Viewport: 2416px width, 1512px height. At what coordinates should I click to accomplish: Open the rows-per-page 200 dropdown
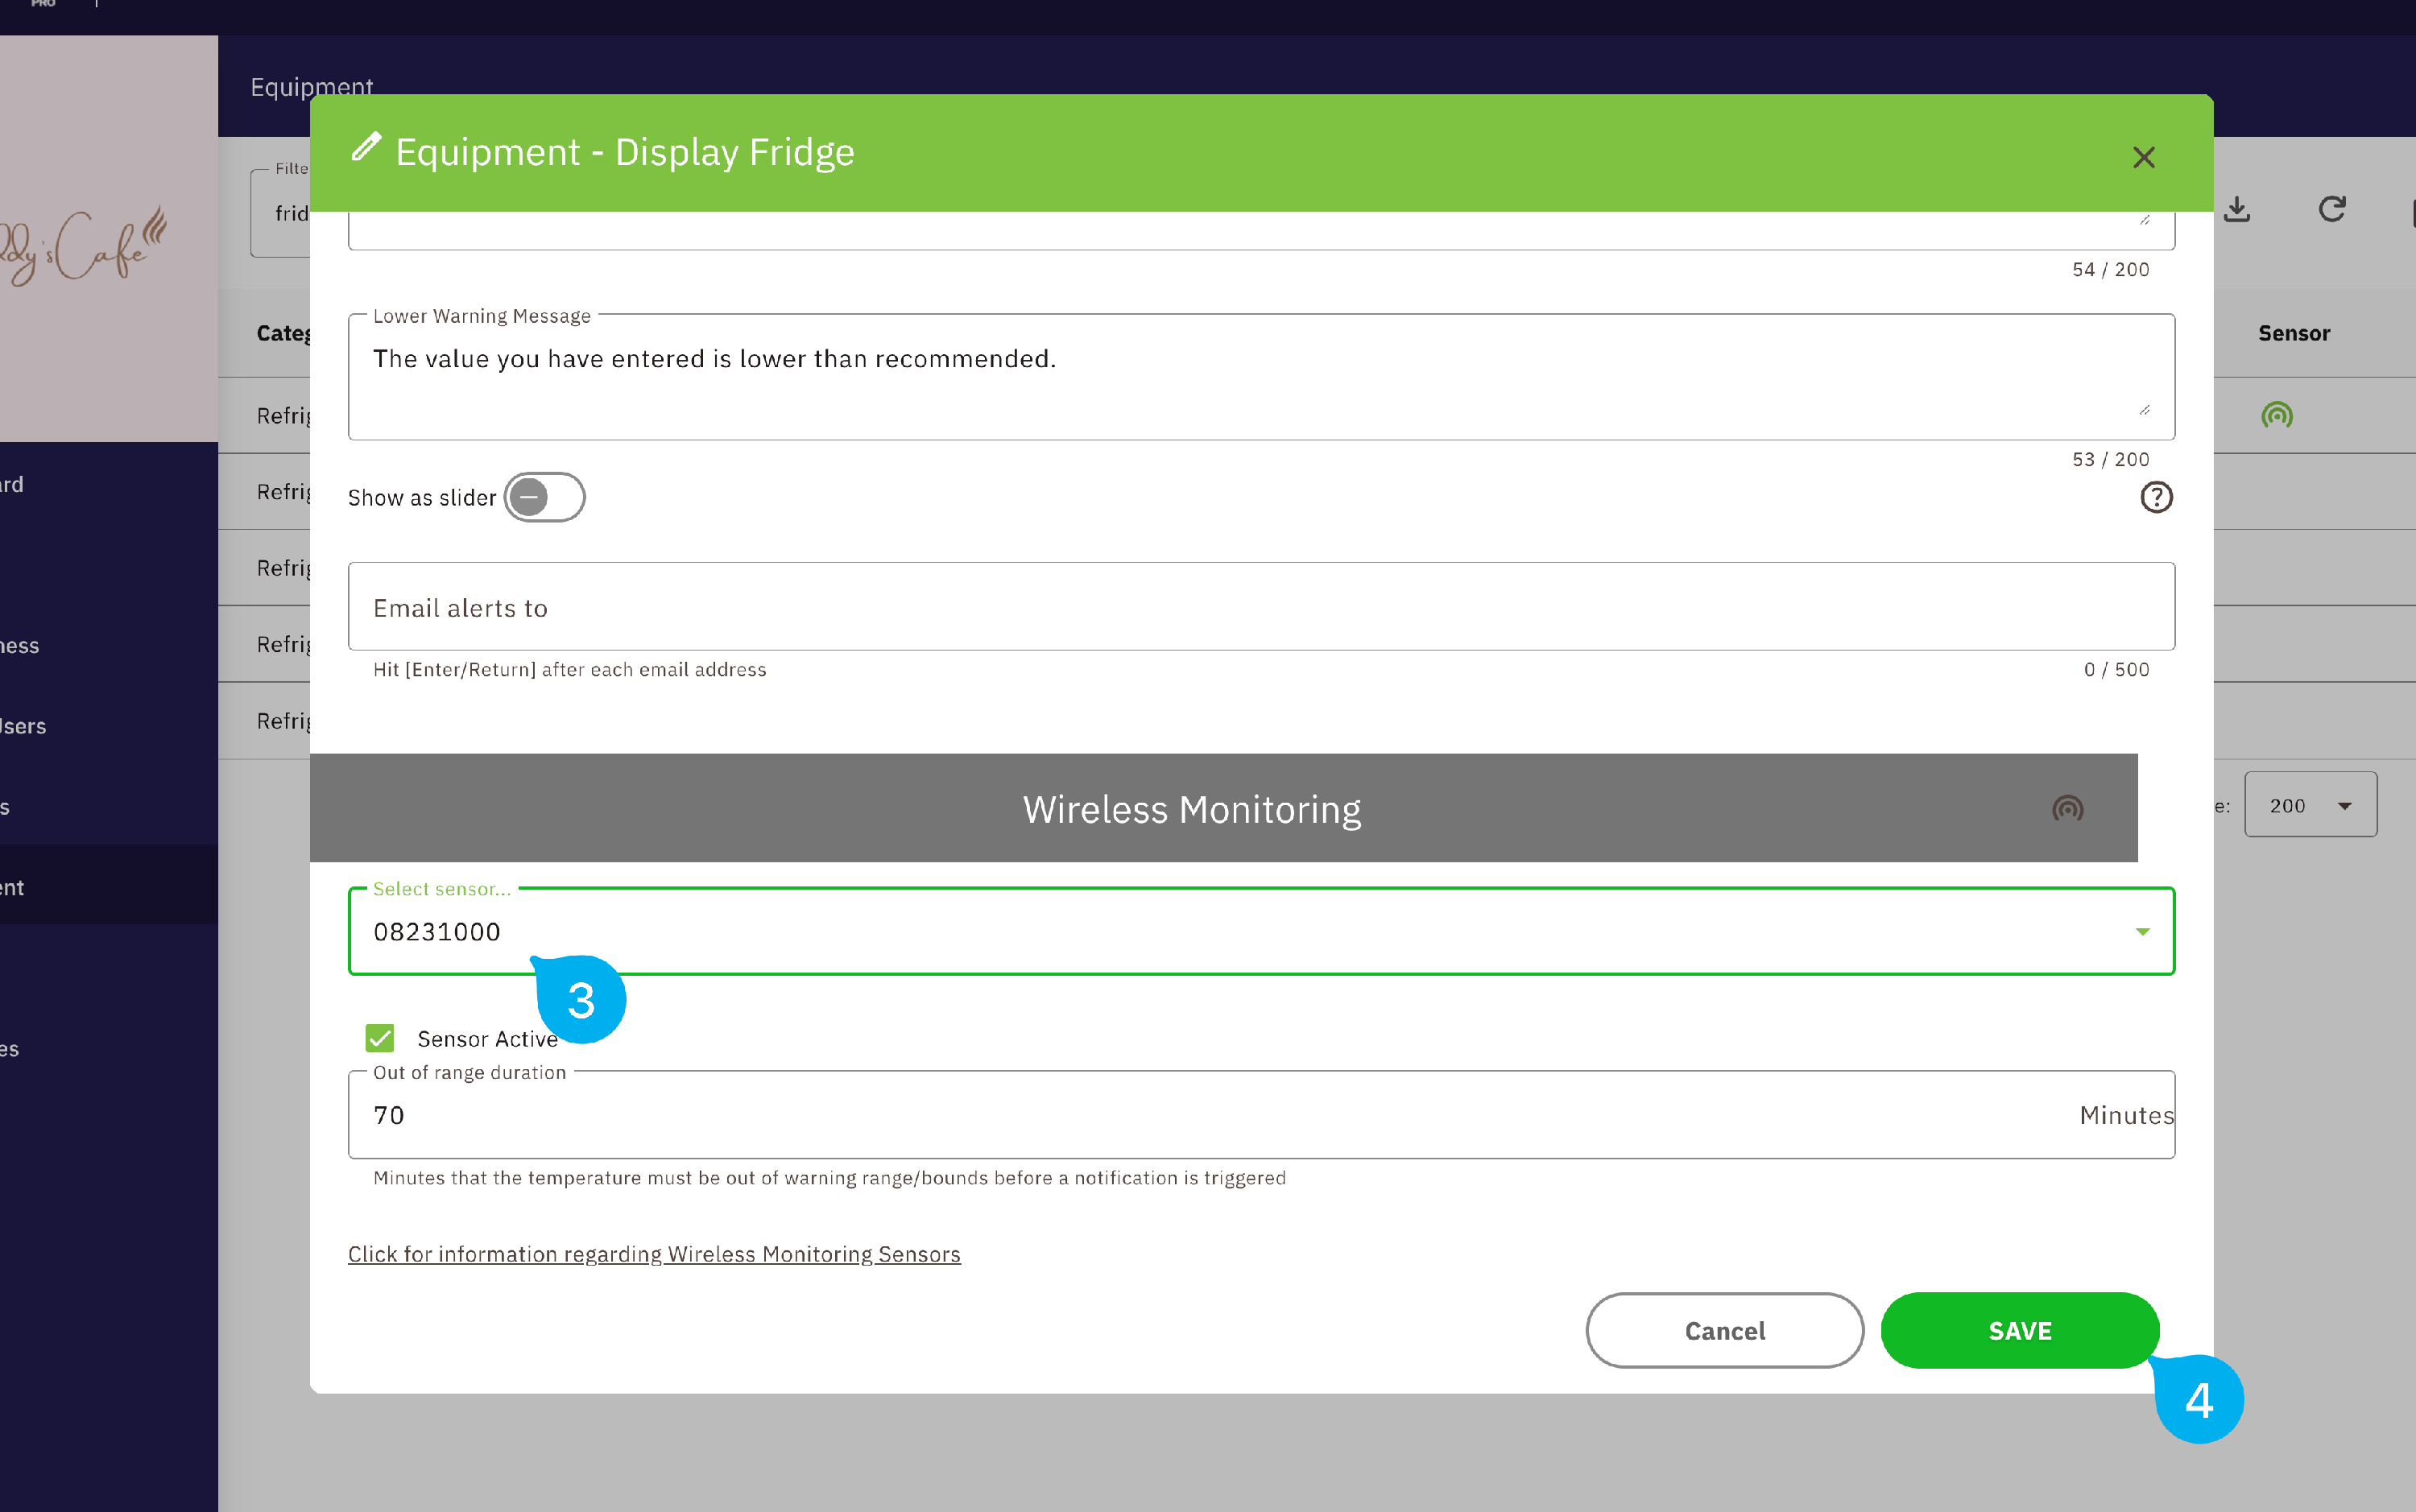[x=2310, y=805]
